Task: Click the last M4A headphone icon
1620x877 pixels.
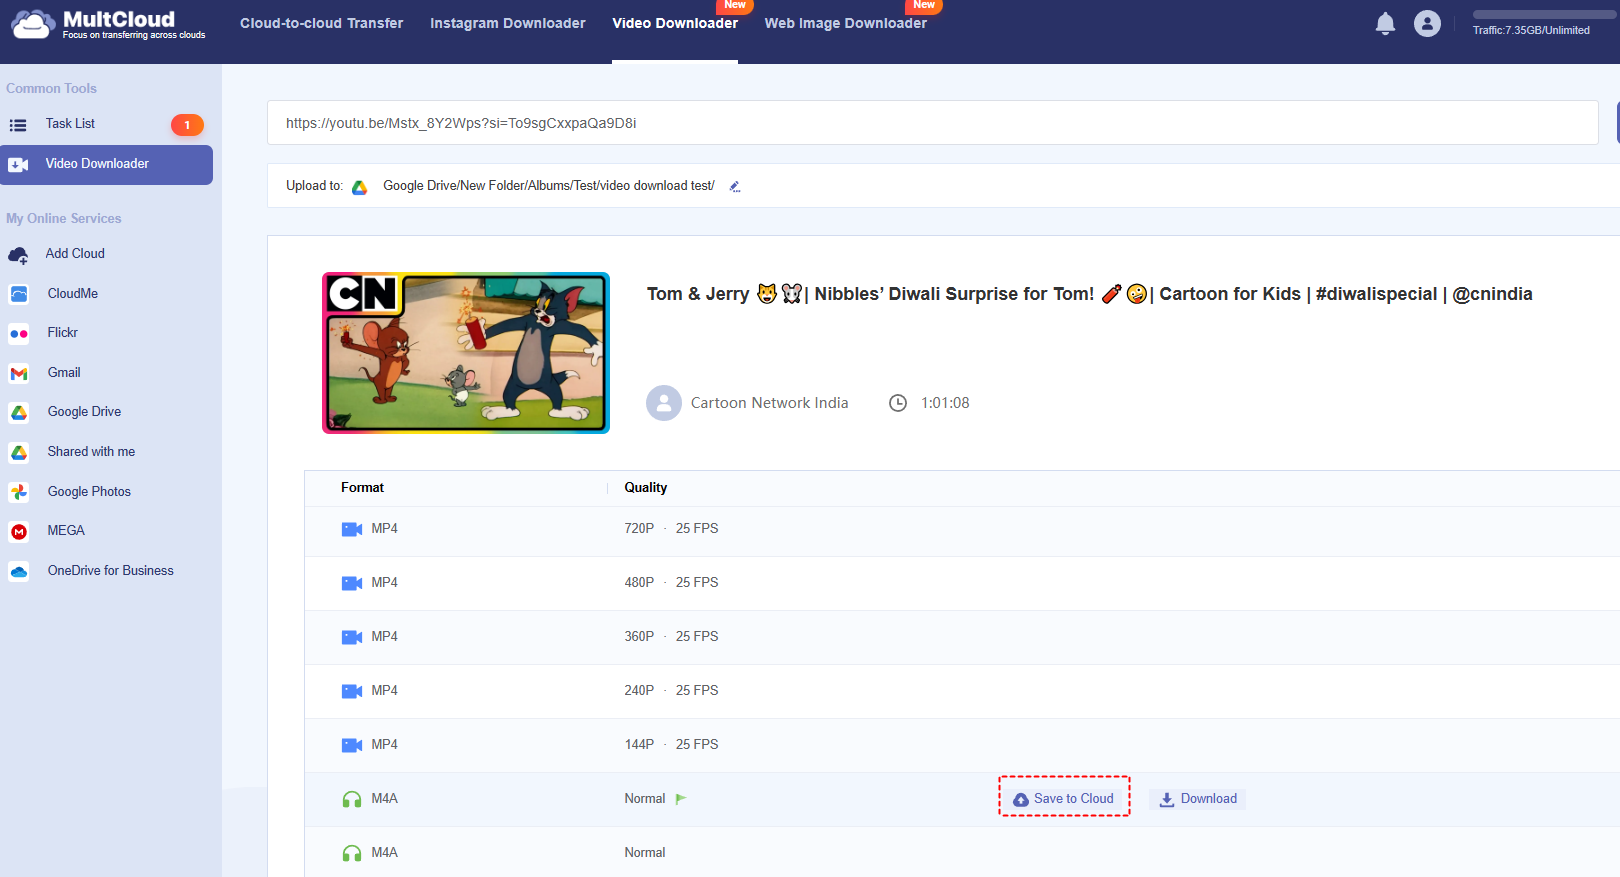Action: 352,853
